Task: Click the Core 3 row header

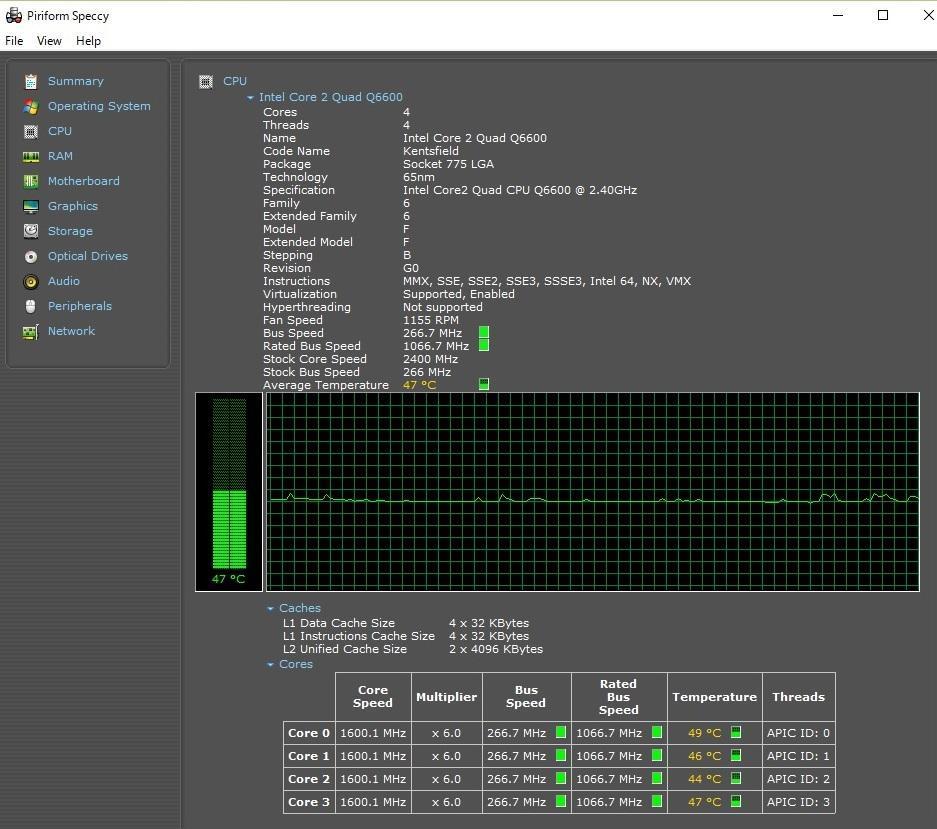Action: [309, 802]
